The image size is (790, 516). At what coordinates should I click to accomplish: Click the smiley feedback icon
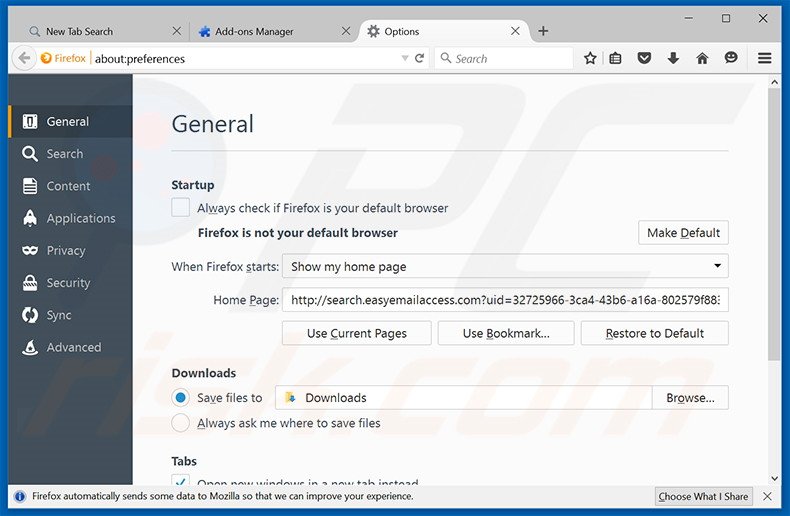[x=731, y=58]
